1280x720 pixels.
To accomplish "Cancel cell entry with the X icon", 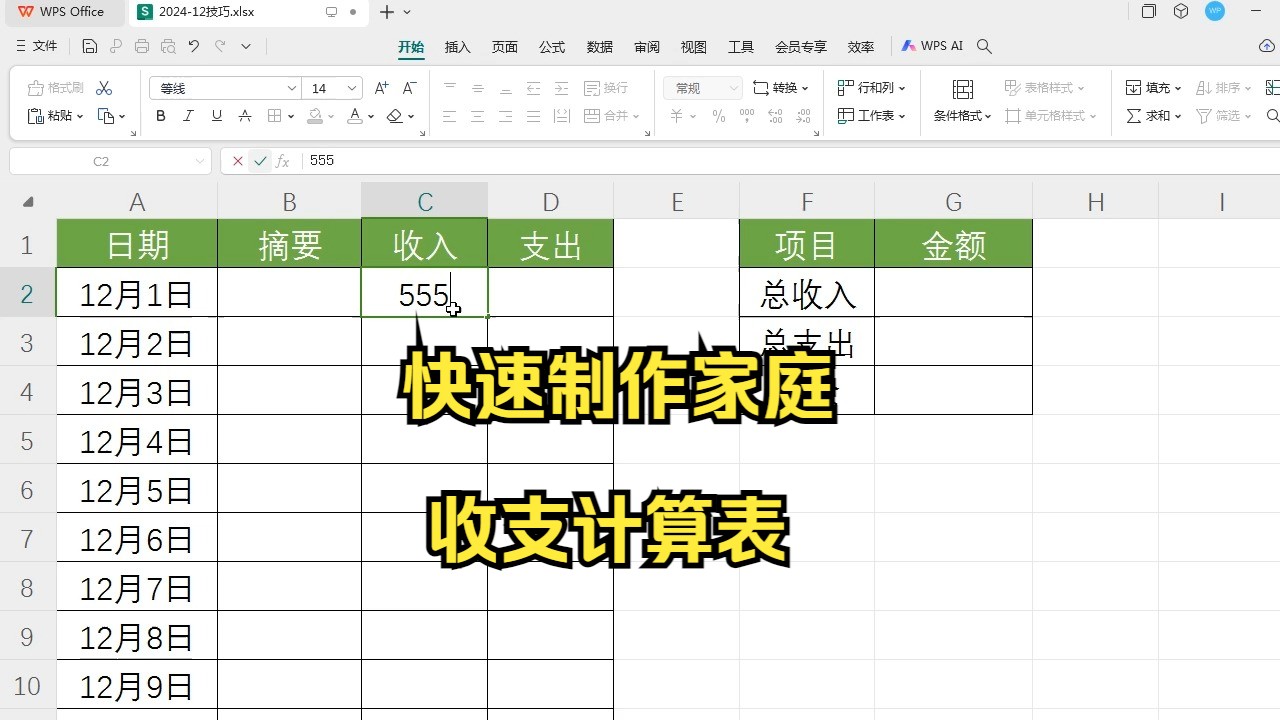I will click(x=236, y=160).
